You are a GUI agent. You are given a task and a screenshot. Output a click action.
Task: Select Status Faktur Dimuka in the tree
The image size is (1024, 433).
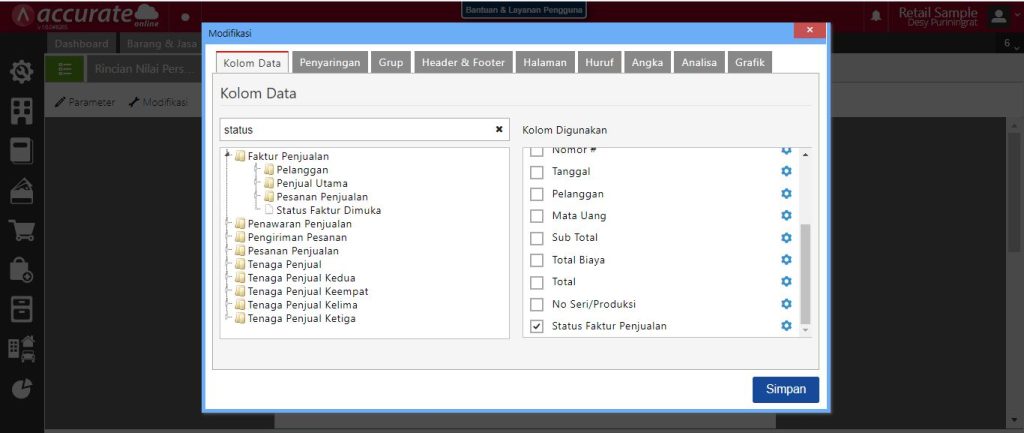click(328, 211)
